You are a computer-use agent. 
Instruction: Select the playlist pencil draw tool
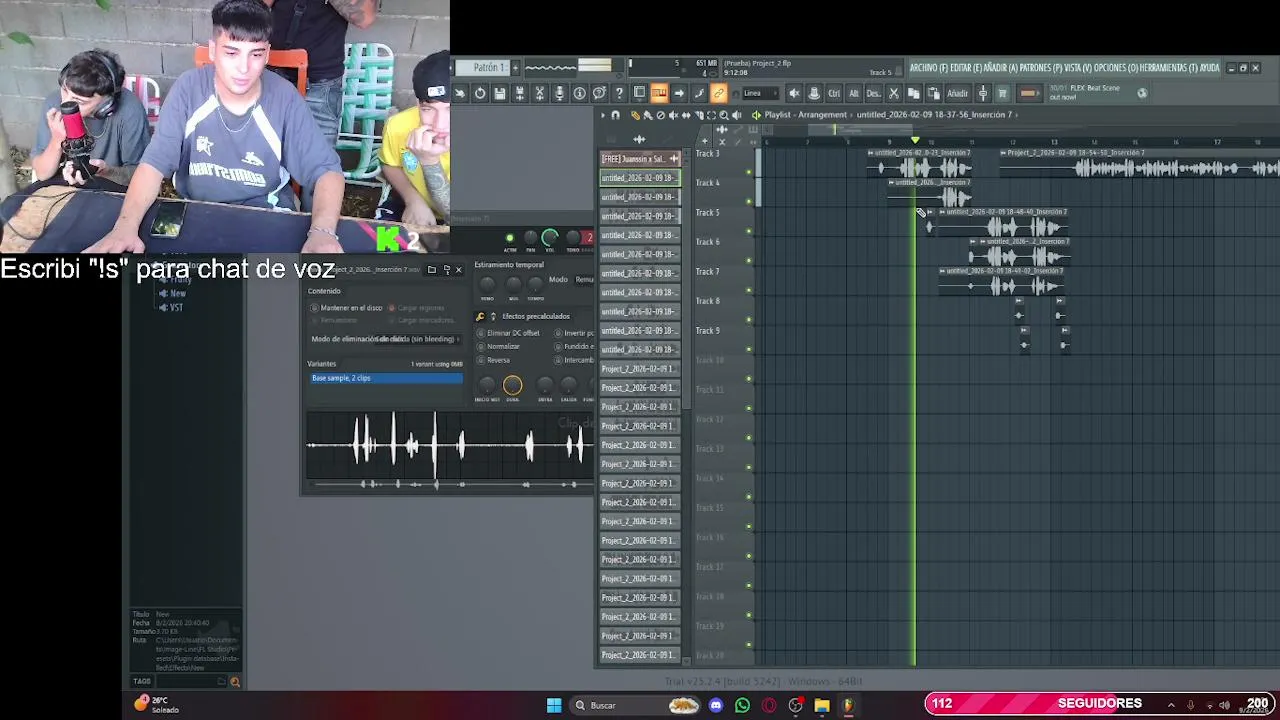[x=635, y=115]
